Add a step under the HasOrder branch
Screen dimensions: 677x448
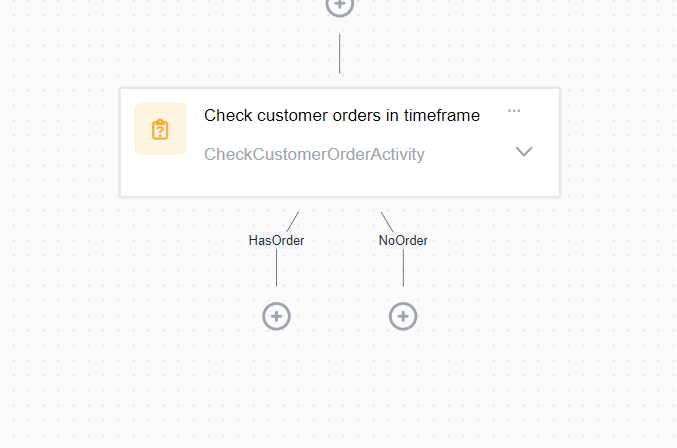276,316
